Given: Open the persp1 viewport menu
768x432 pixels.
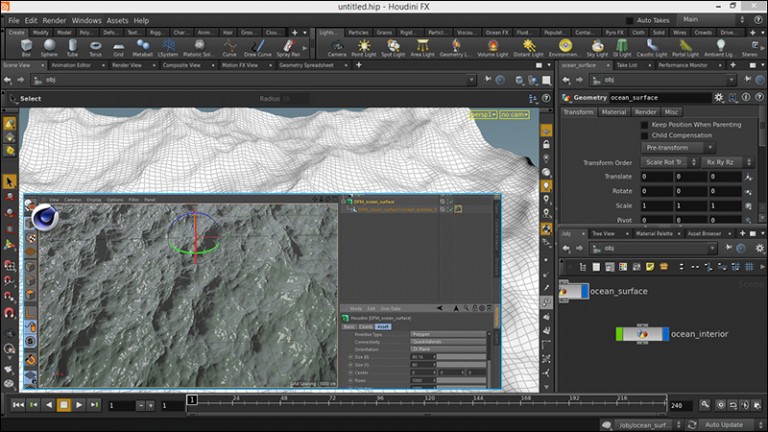Looking at the screenshot, I should (483, 114).
